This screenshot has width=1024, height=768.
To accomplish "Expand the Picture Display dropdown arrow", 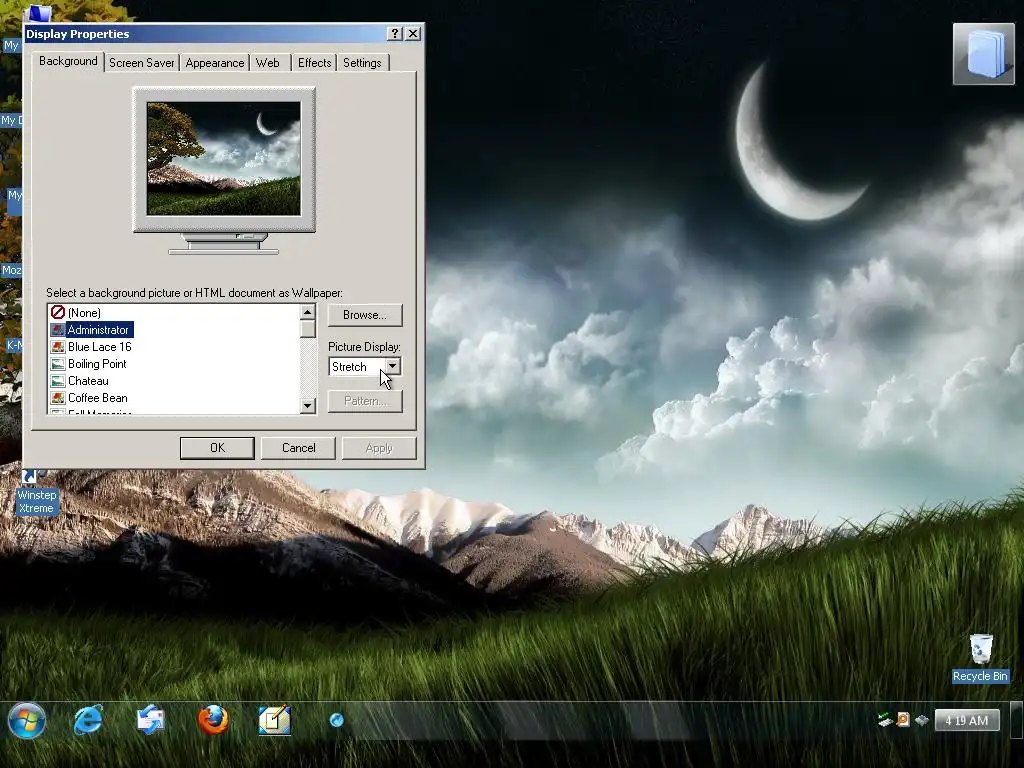I will [x=392, y=366].
